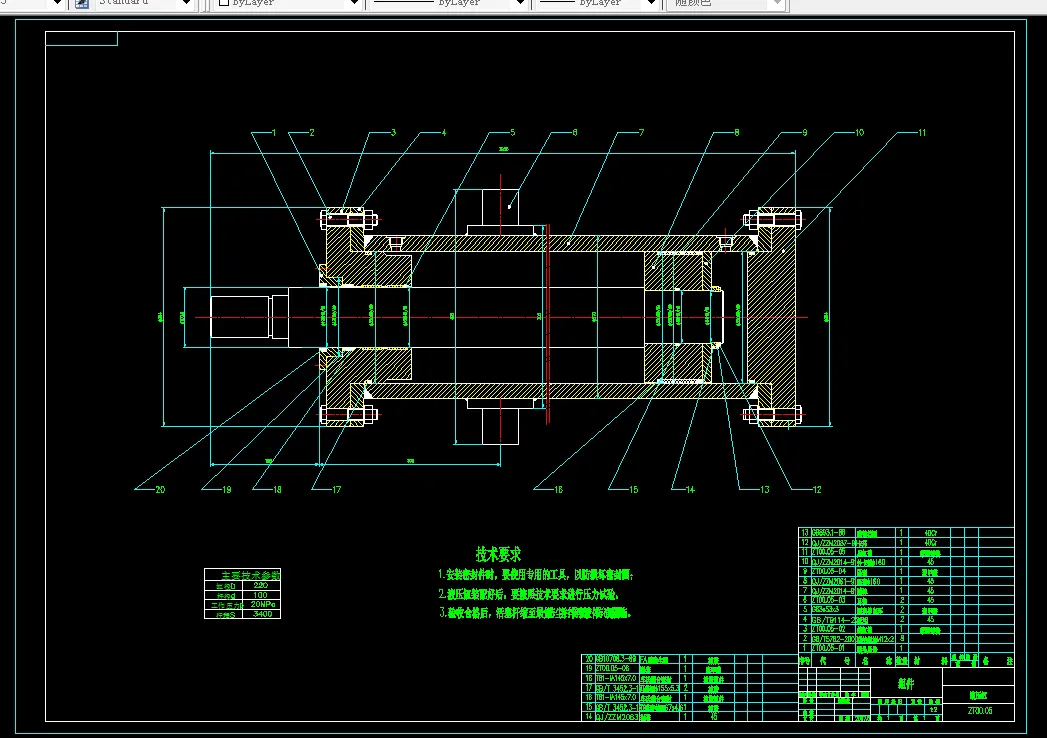The height and width of the screenshot is (738, 1047).
Task: Select part balloon number 16
Action: point(558,490)
